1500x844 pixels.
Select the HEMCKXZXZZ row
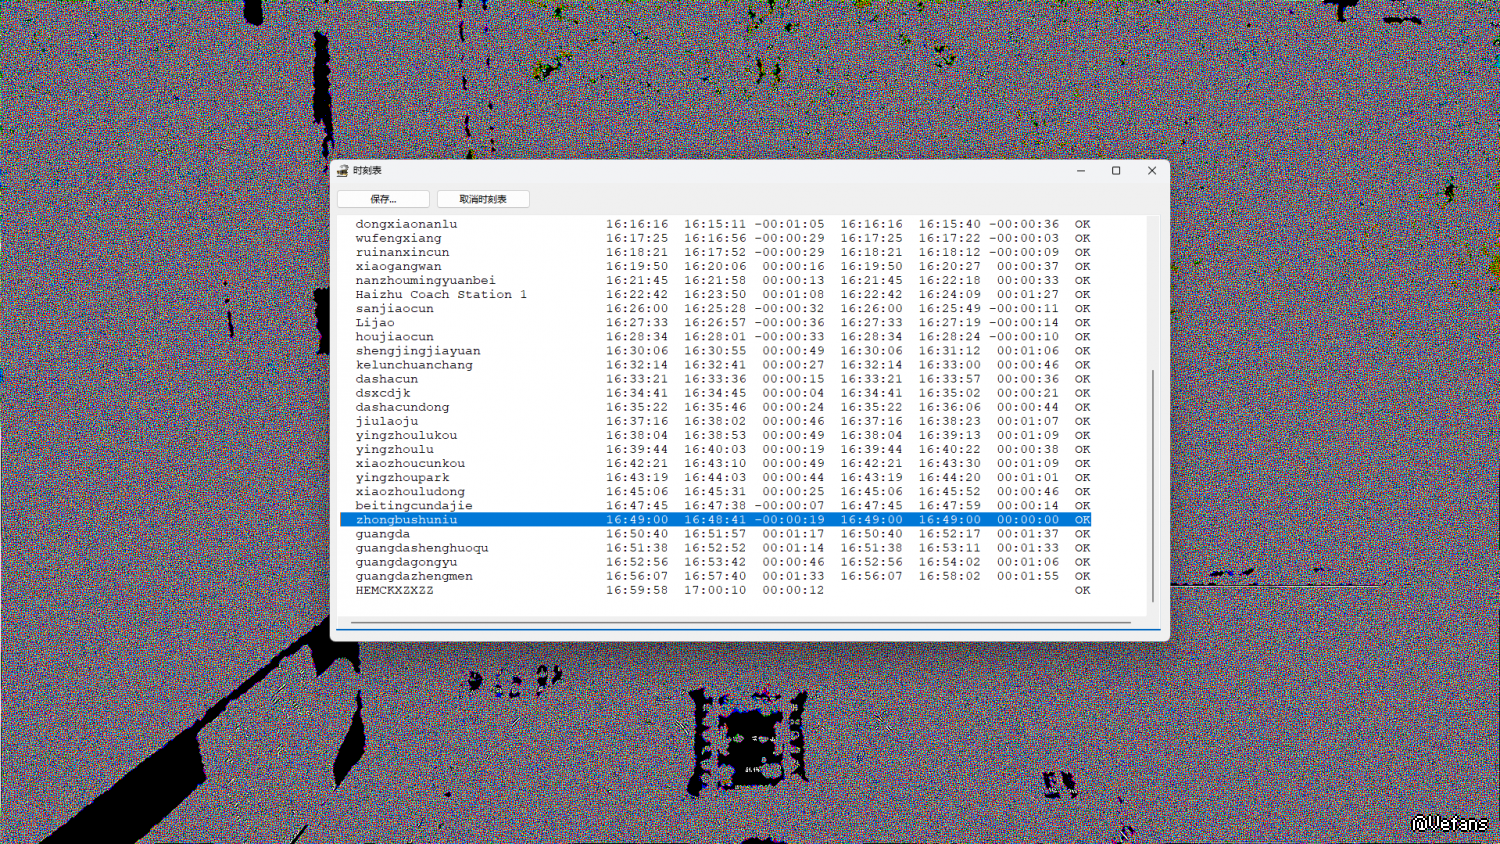tap(715, 590)
